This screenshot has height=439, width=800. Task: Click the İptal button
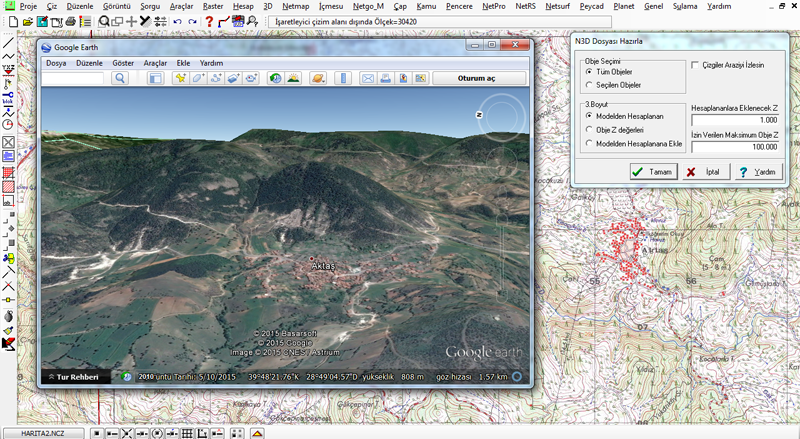706,172
